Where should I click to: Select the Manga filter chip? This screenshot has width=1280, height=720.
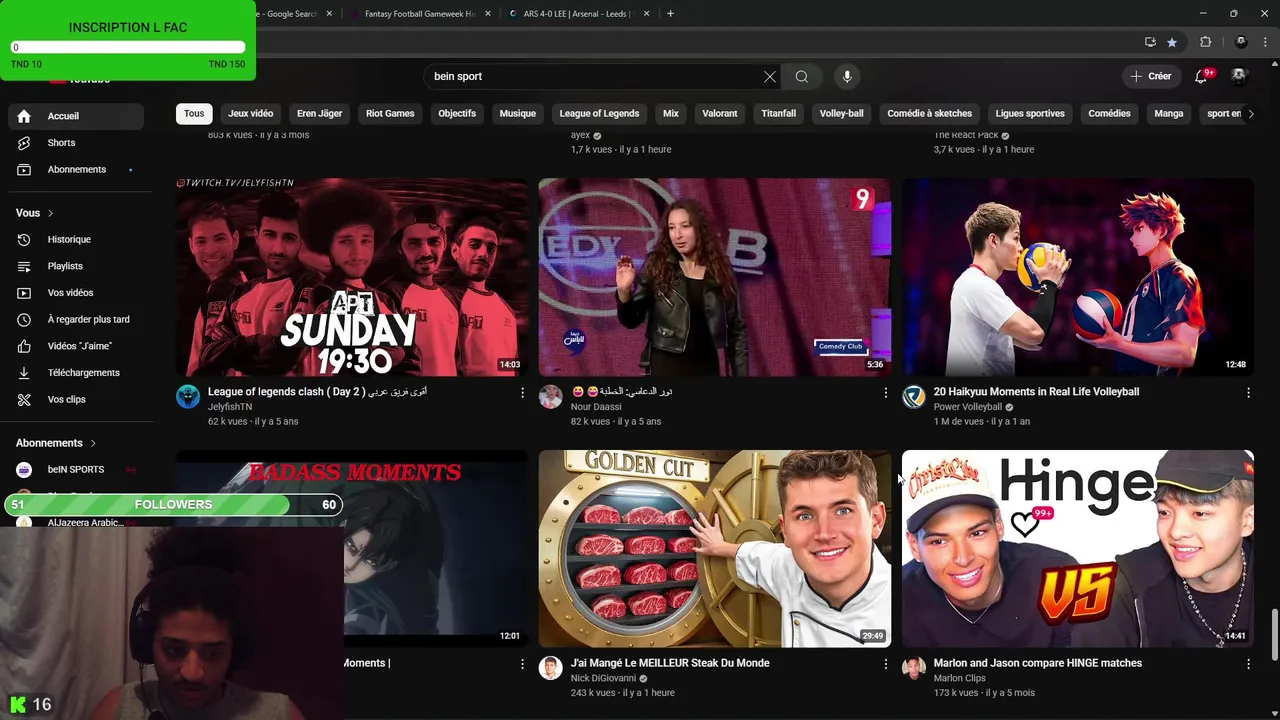point(1169,114)
